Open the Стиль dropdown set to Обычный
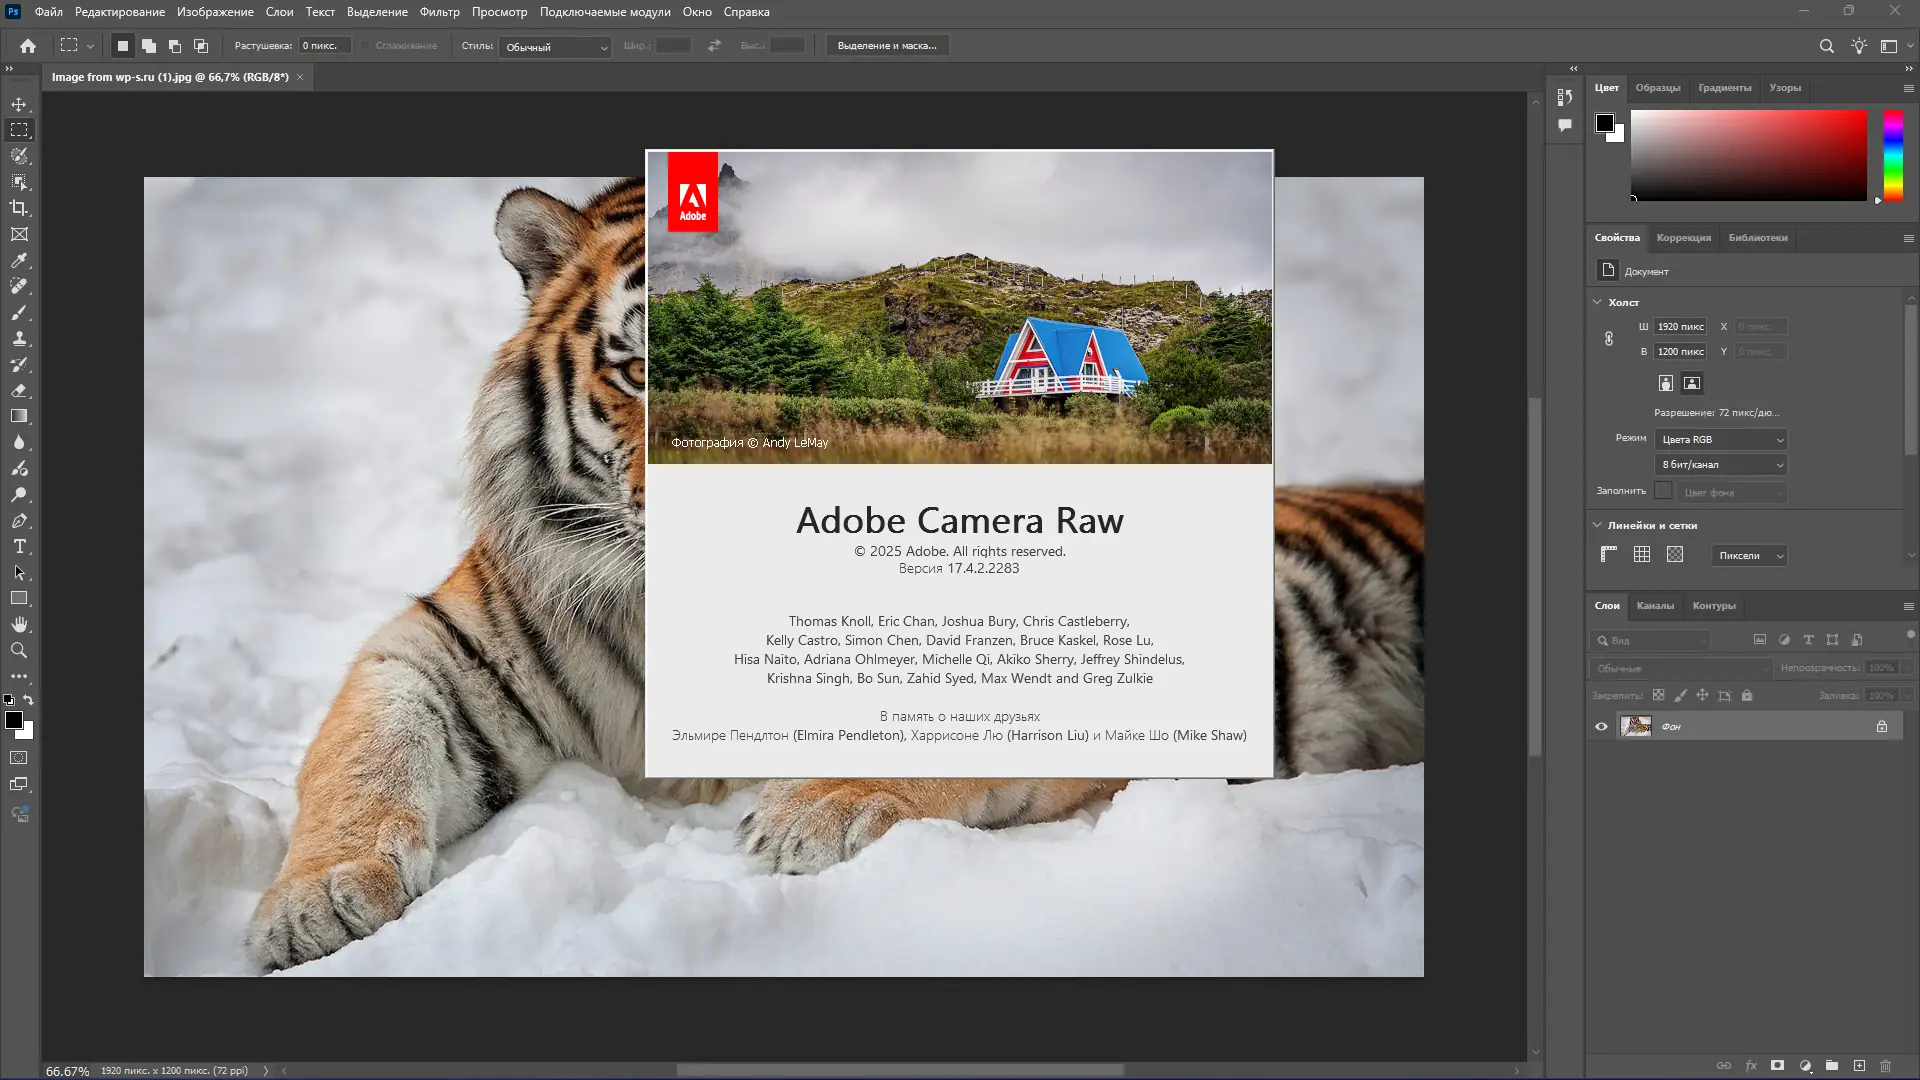 click(556, 47)
